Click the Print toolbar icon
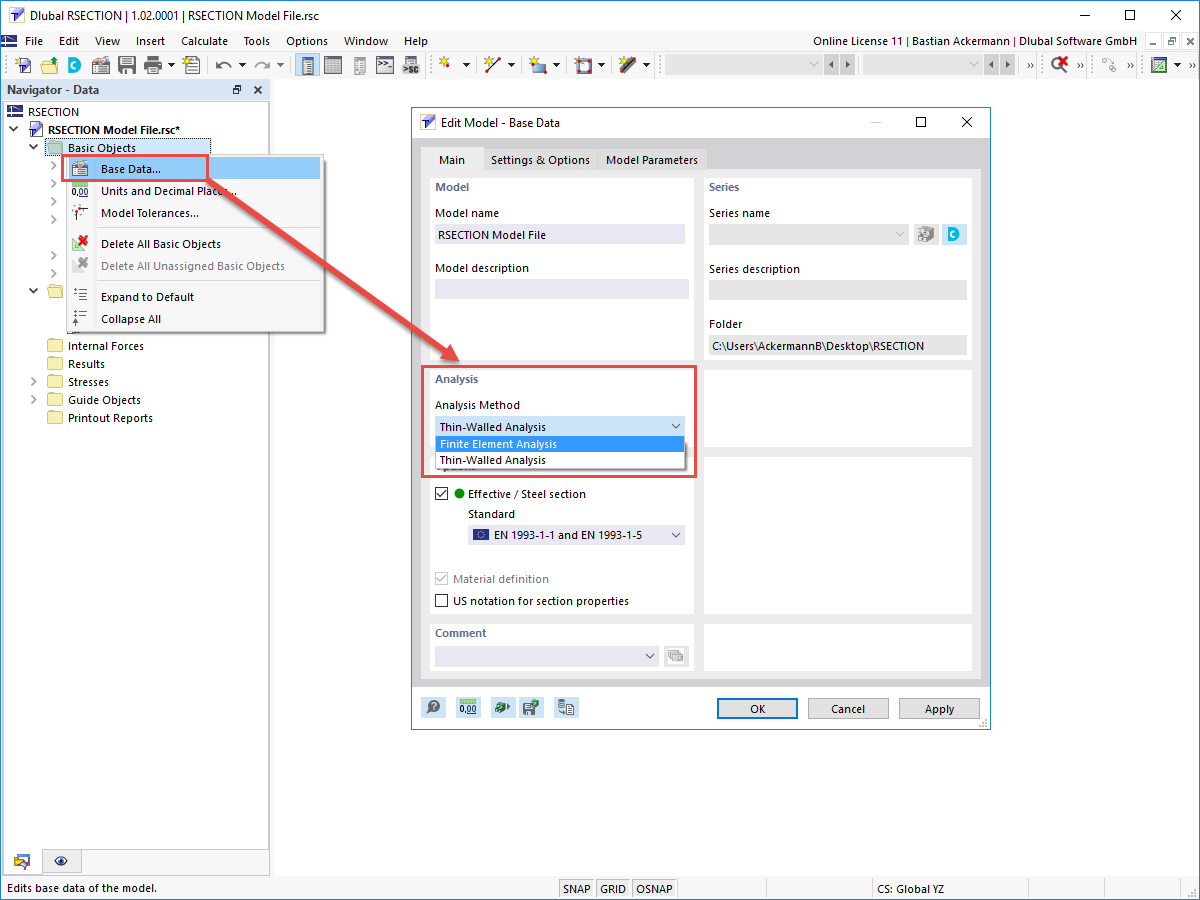The image size is (1200, 900). click(x=153, y=65)
